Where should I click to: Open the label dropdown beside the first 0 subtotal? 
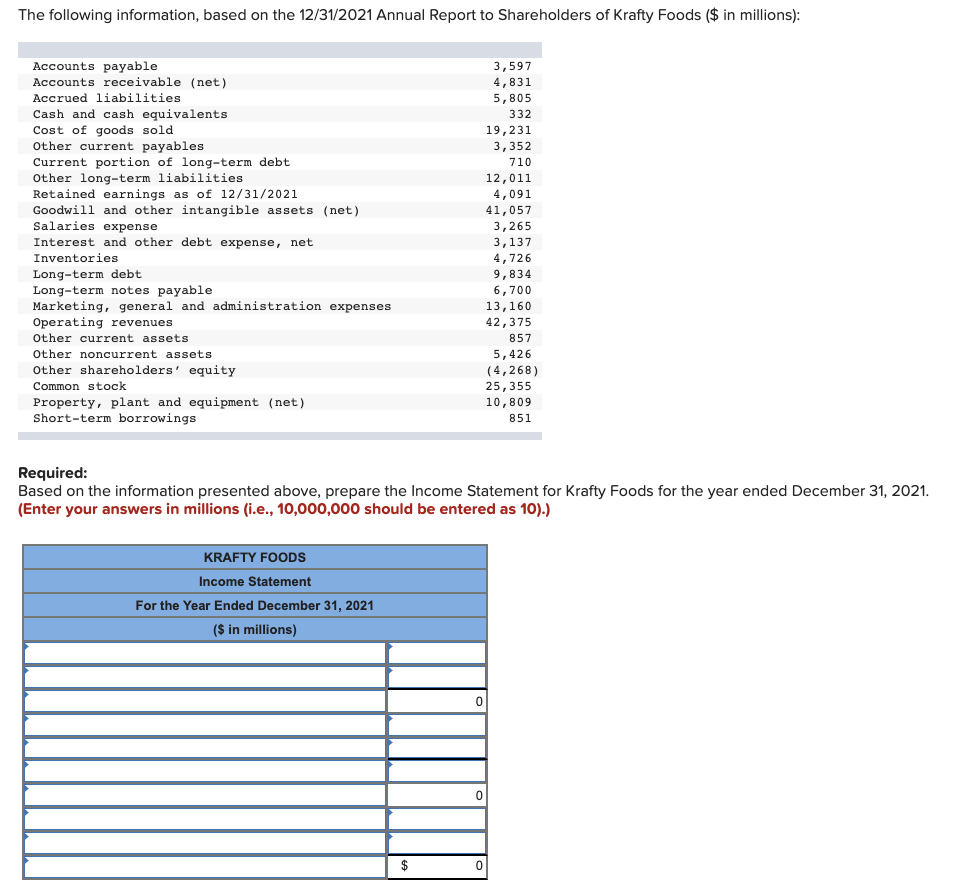point(205,700)
